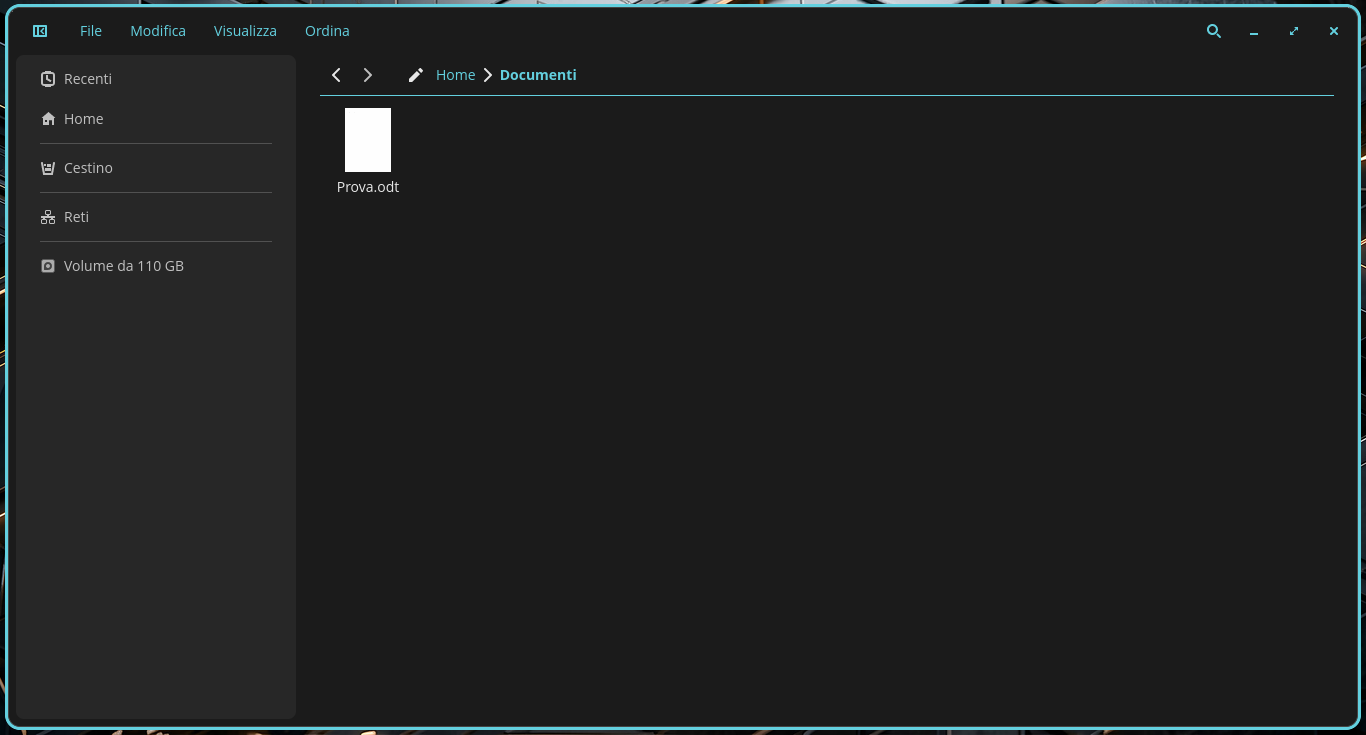Toggle the sidebar panel icon
The image size is (1366, 735).
[40, 31]
